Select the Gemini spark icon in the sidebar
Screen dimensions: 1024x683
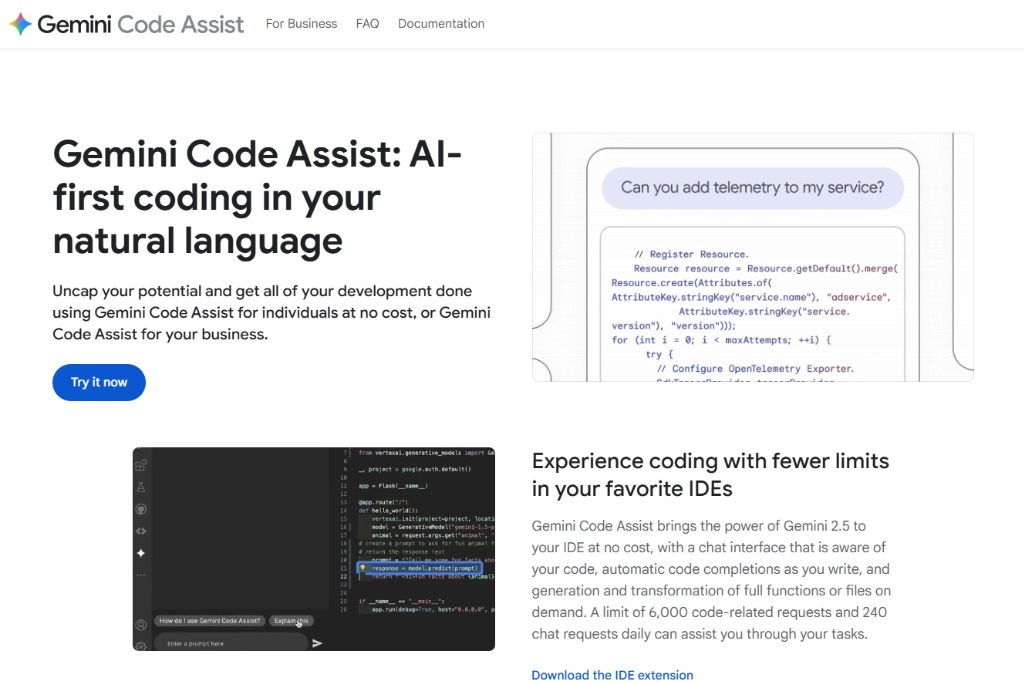point(141,552)
